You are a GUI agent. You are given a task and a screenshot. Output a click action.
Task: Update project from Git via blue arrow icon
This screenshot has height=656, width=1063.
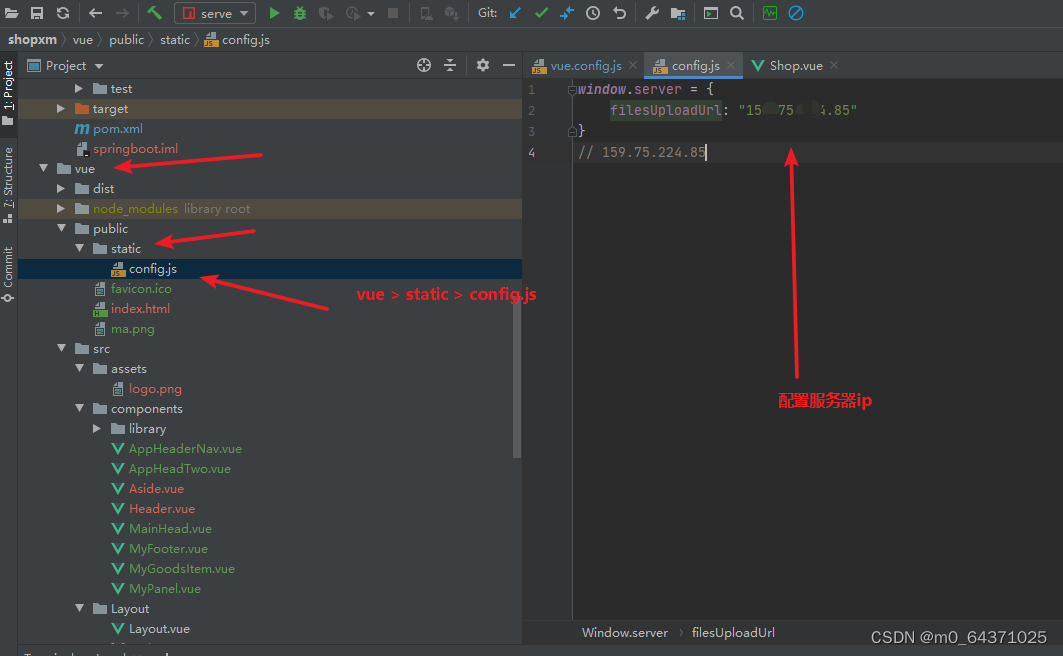tap(514, 13)
